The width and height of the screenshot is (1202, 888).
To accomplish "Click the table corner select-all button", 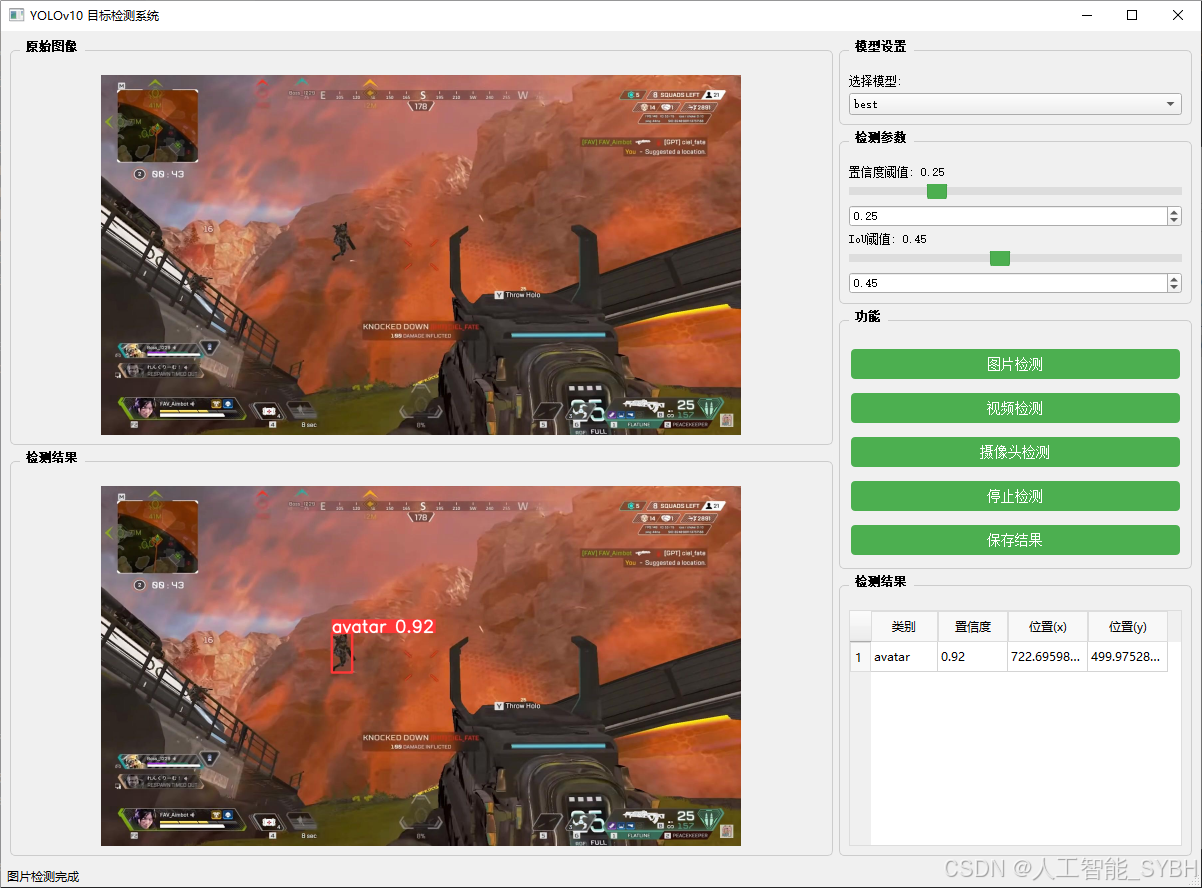I will 860,627.
